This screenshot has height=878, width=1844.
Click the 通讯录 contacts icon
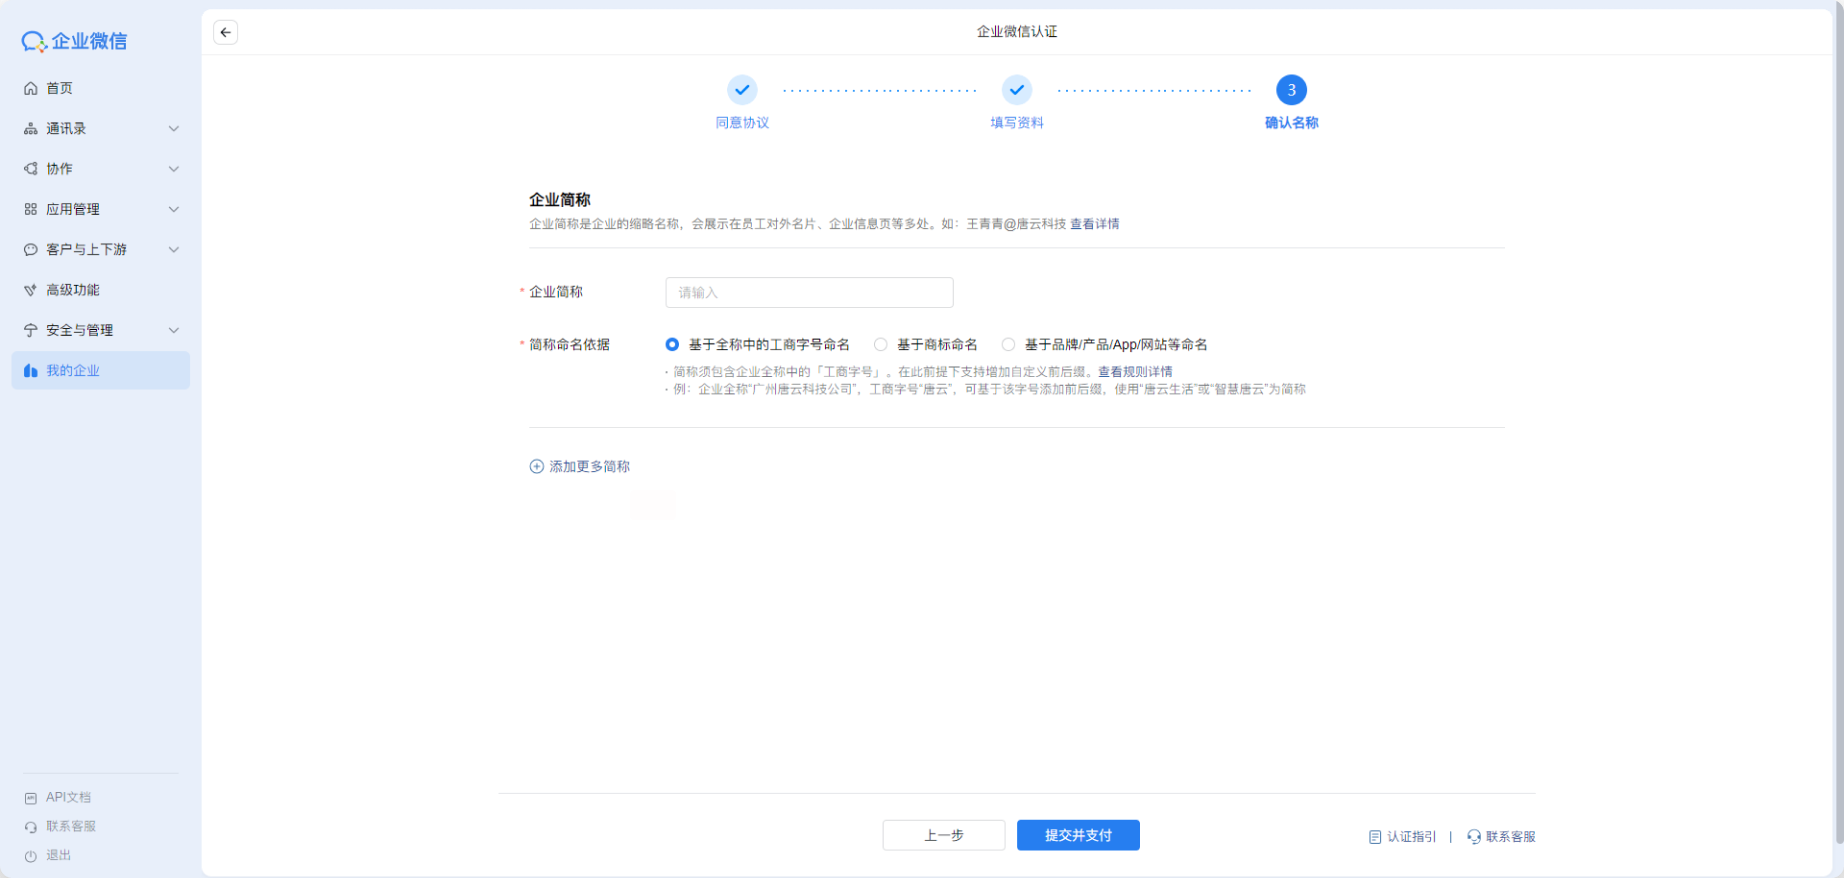[x=31, y=129]
